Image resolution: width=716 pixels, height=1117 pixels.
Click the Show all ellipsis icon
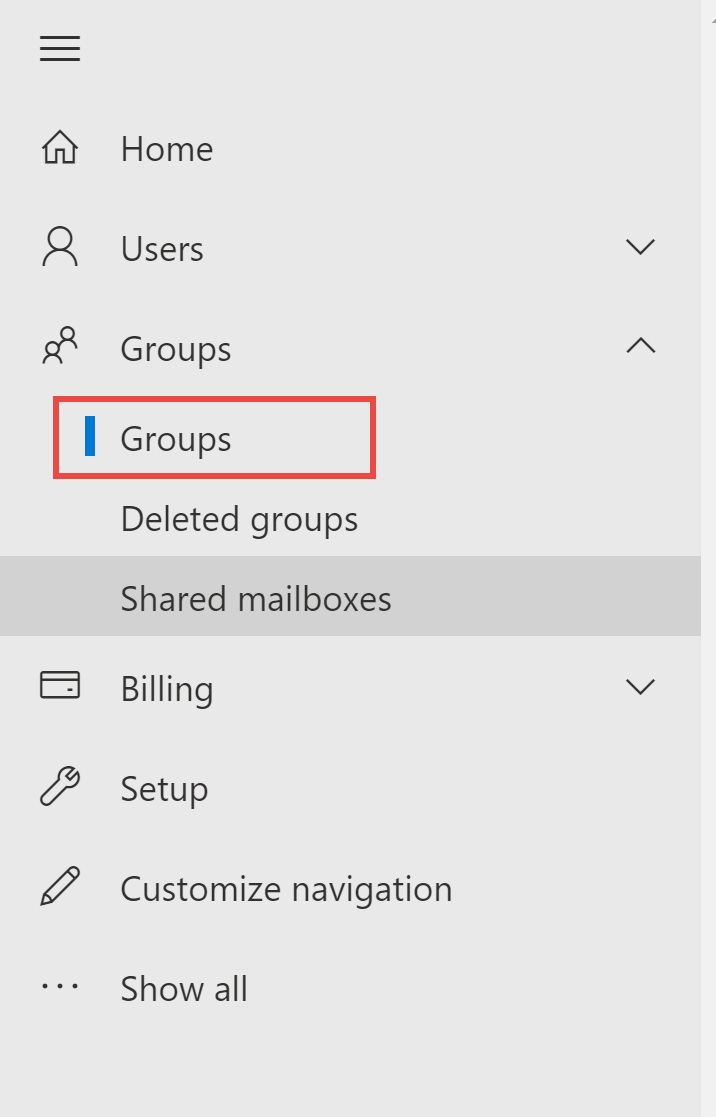(60, 986)
